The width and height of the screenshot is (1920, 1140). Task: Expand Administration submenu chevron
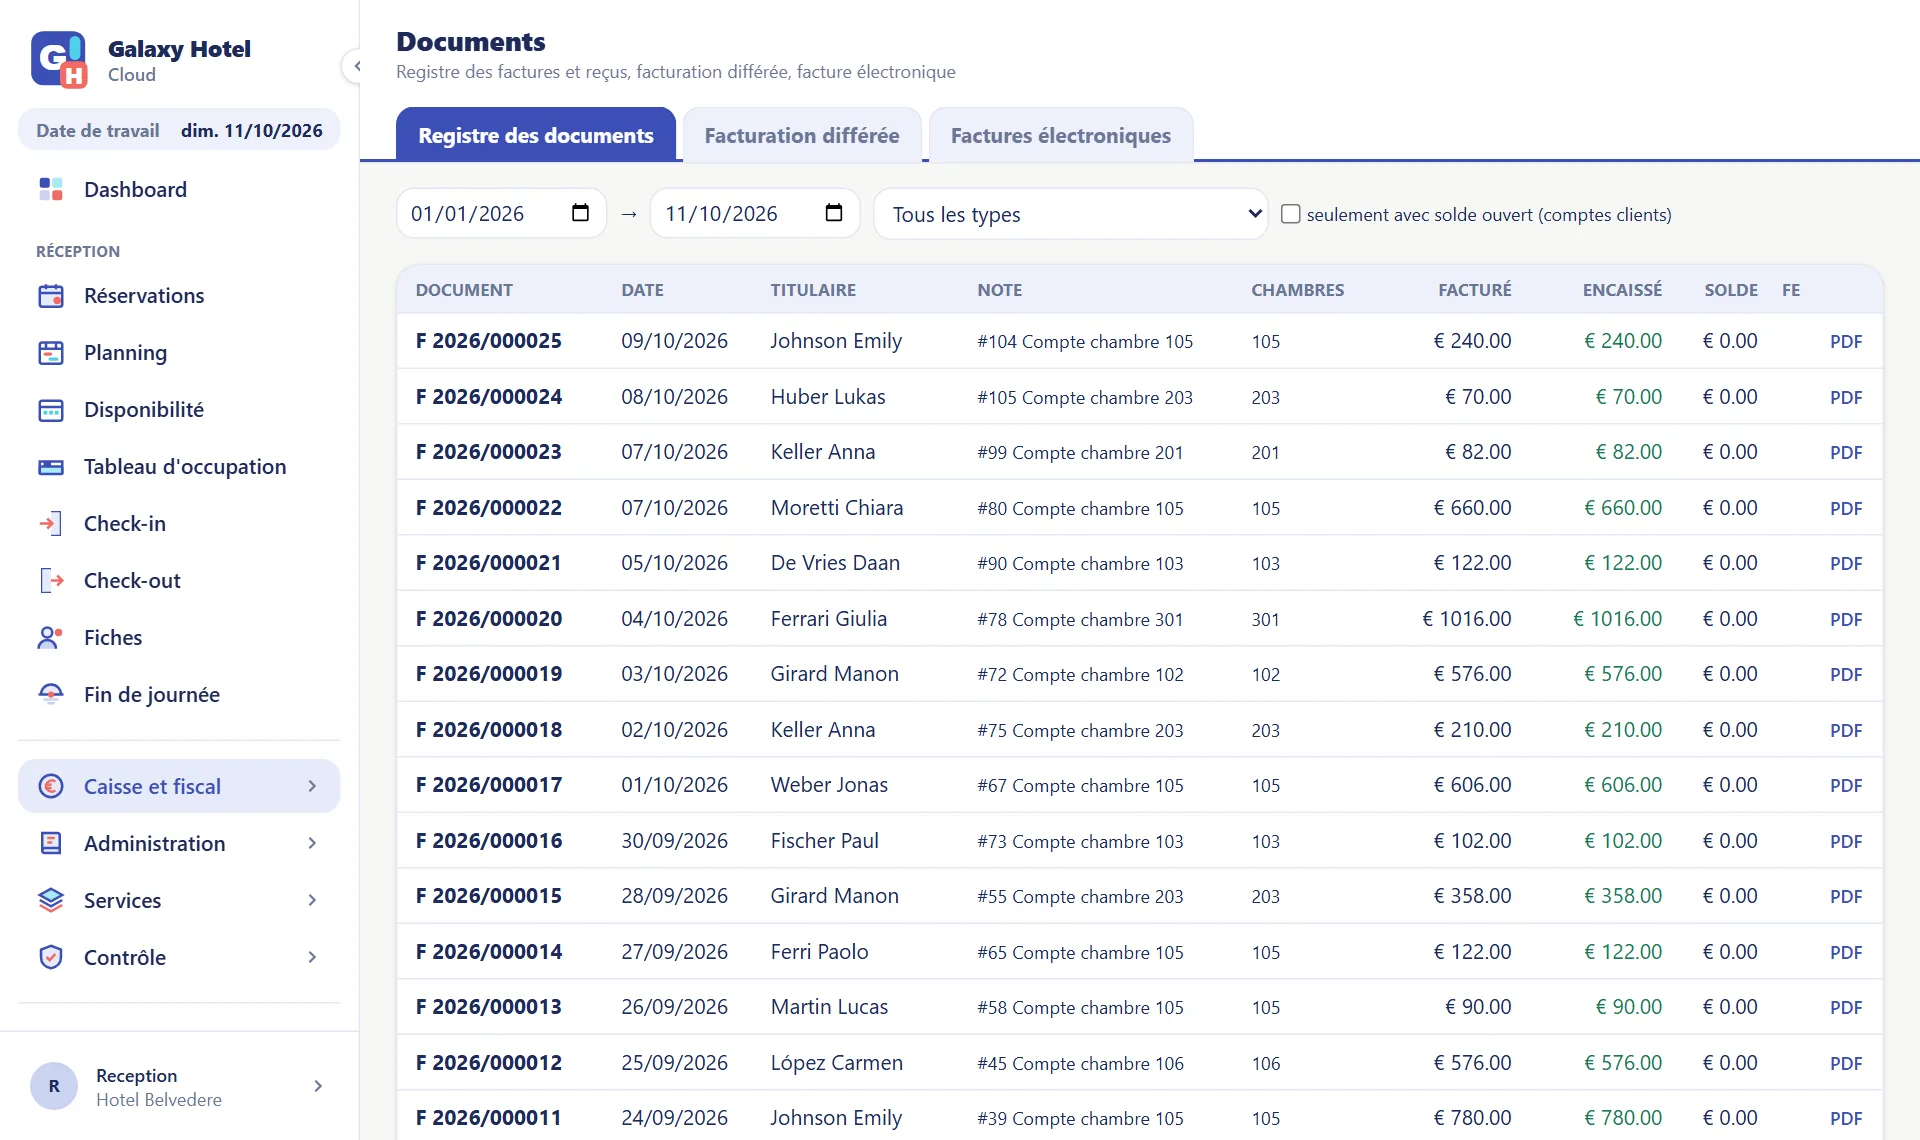(312, 843)
